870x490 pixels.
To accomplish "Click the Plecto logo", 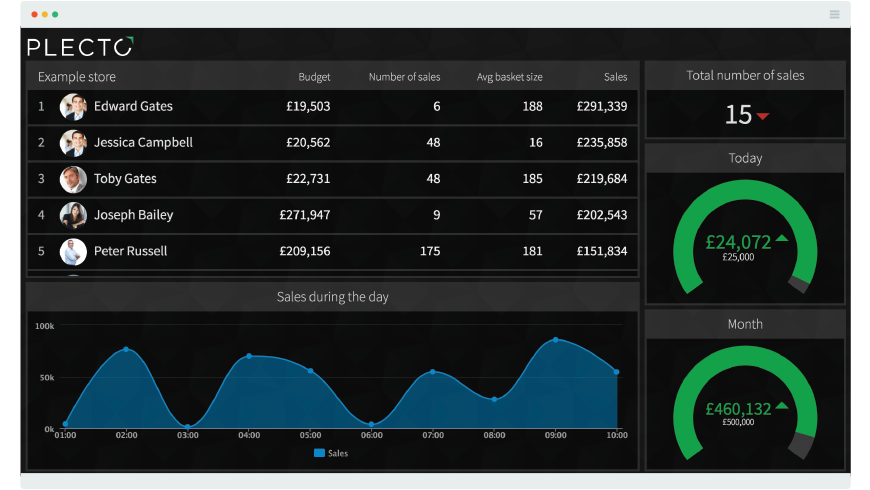I will click(80, 47).
